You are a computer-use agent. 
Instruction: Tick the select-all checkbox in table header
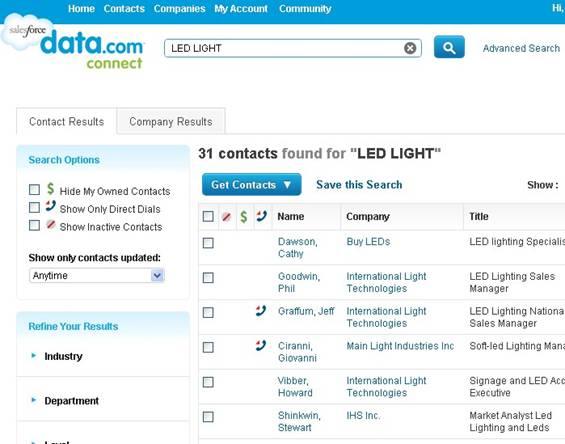pyautogui.click(x=208, y=217)
